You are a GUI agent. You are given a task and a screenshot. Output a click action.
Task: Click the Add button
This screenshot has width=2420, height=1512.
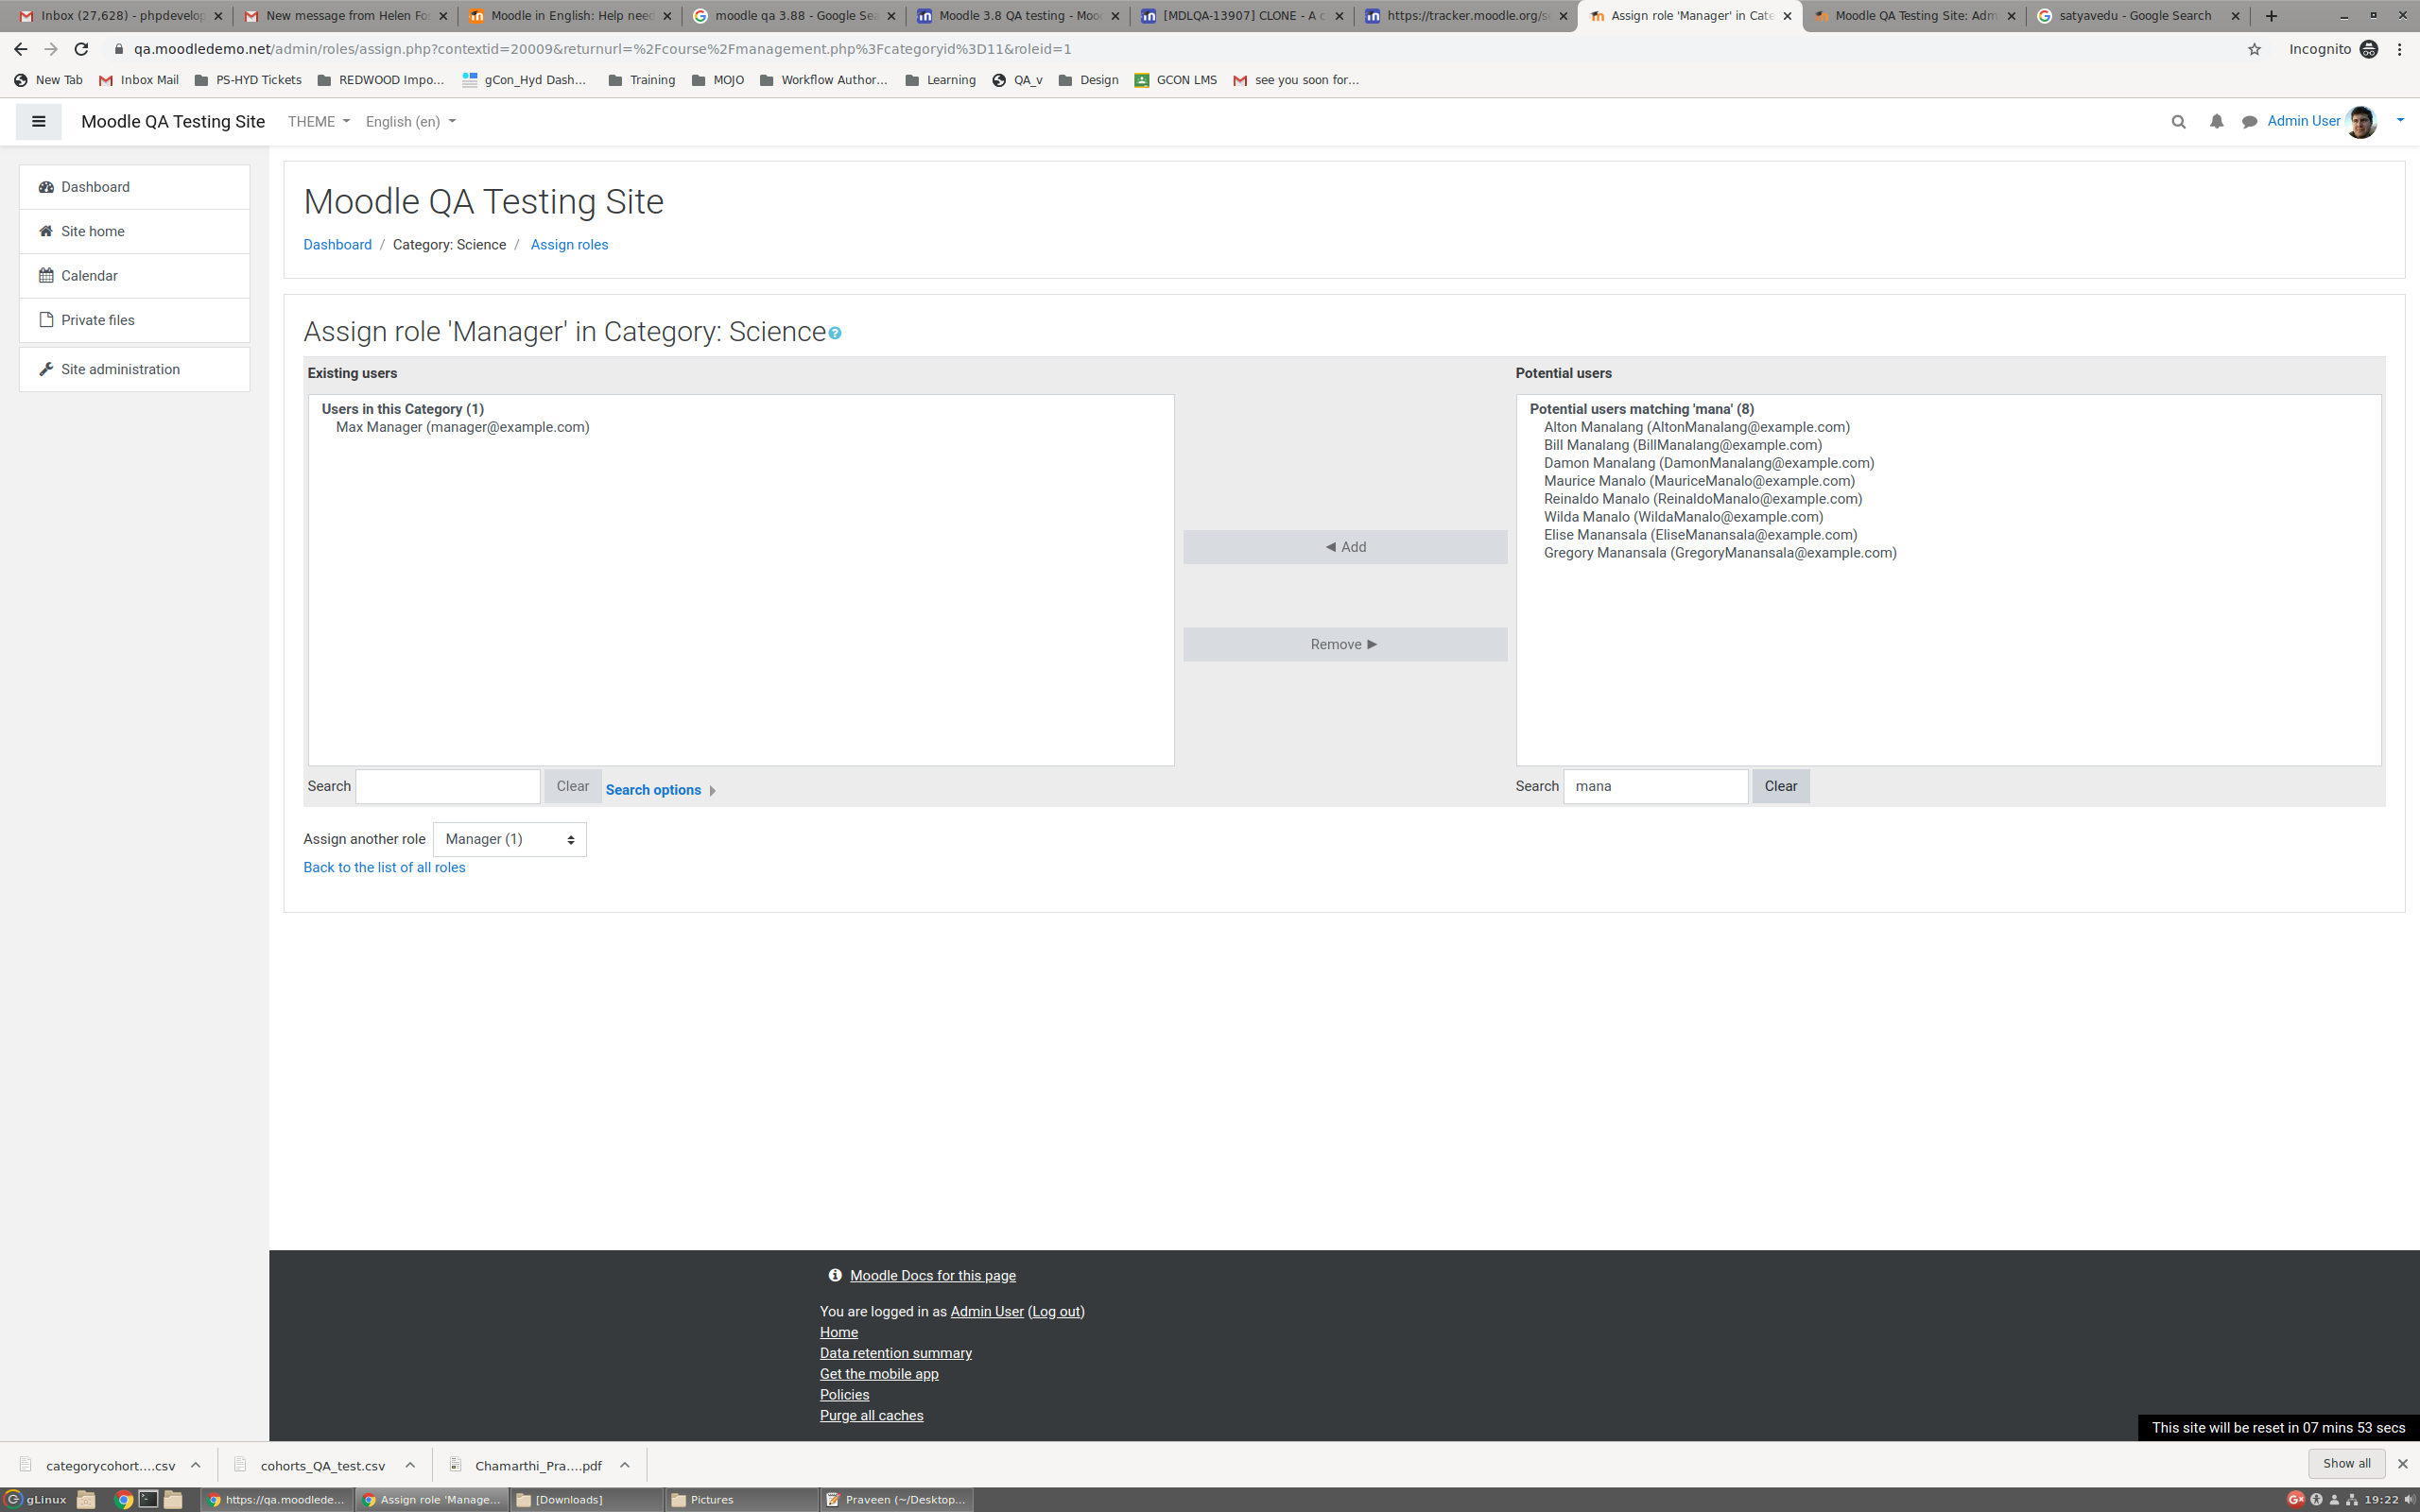(x=1345, y=547)
